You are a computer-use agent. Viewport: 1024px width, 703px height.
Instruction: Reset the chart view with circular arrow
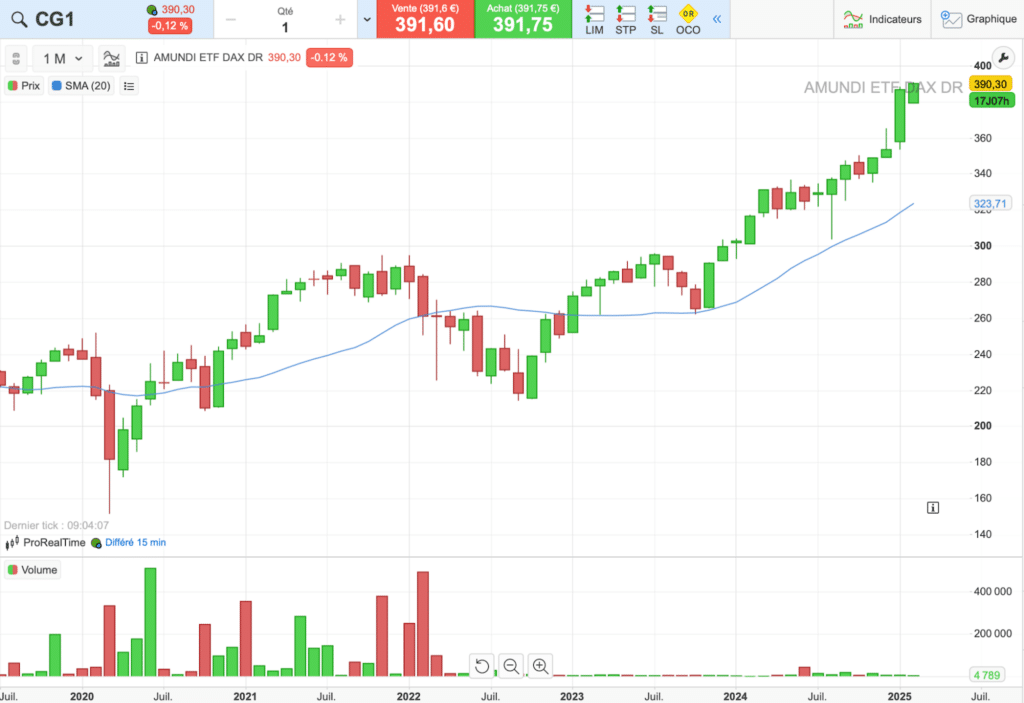click(482, 666)
